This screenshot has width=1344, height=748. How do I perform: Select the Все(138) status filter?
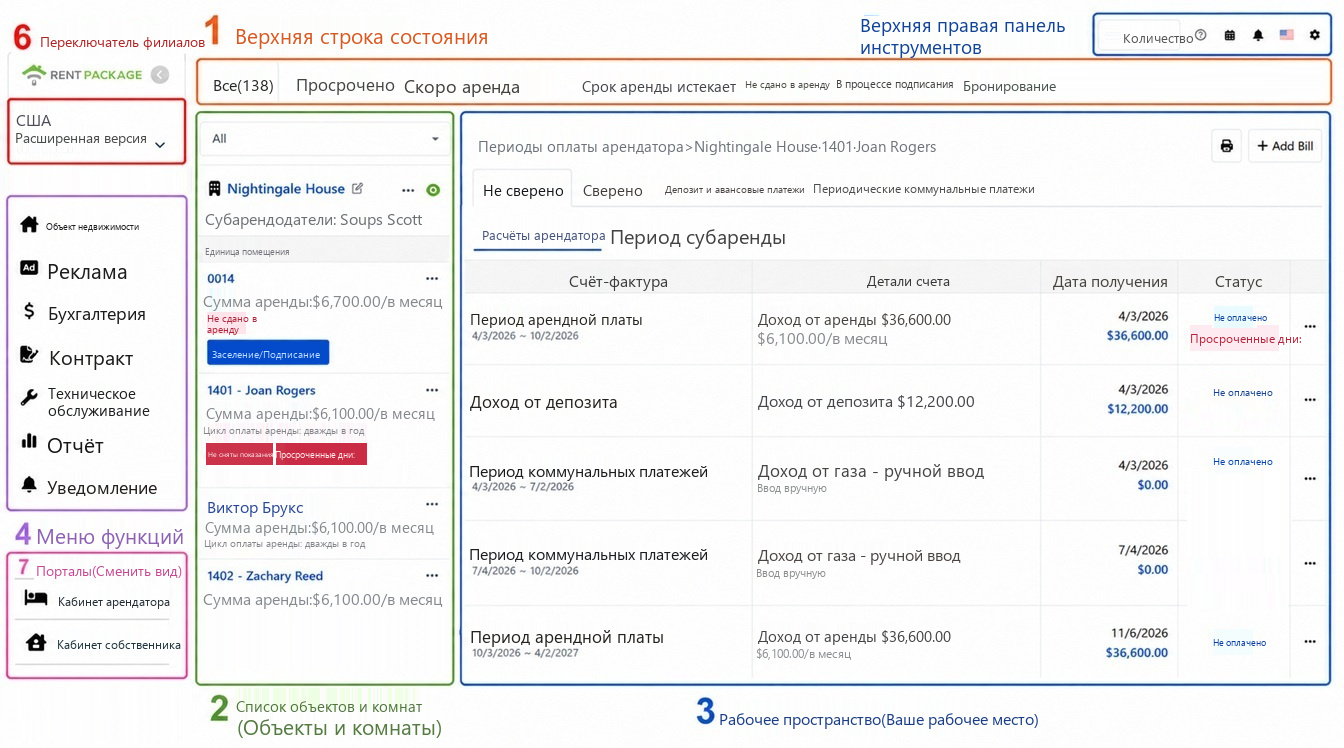[x=243, y=86]
